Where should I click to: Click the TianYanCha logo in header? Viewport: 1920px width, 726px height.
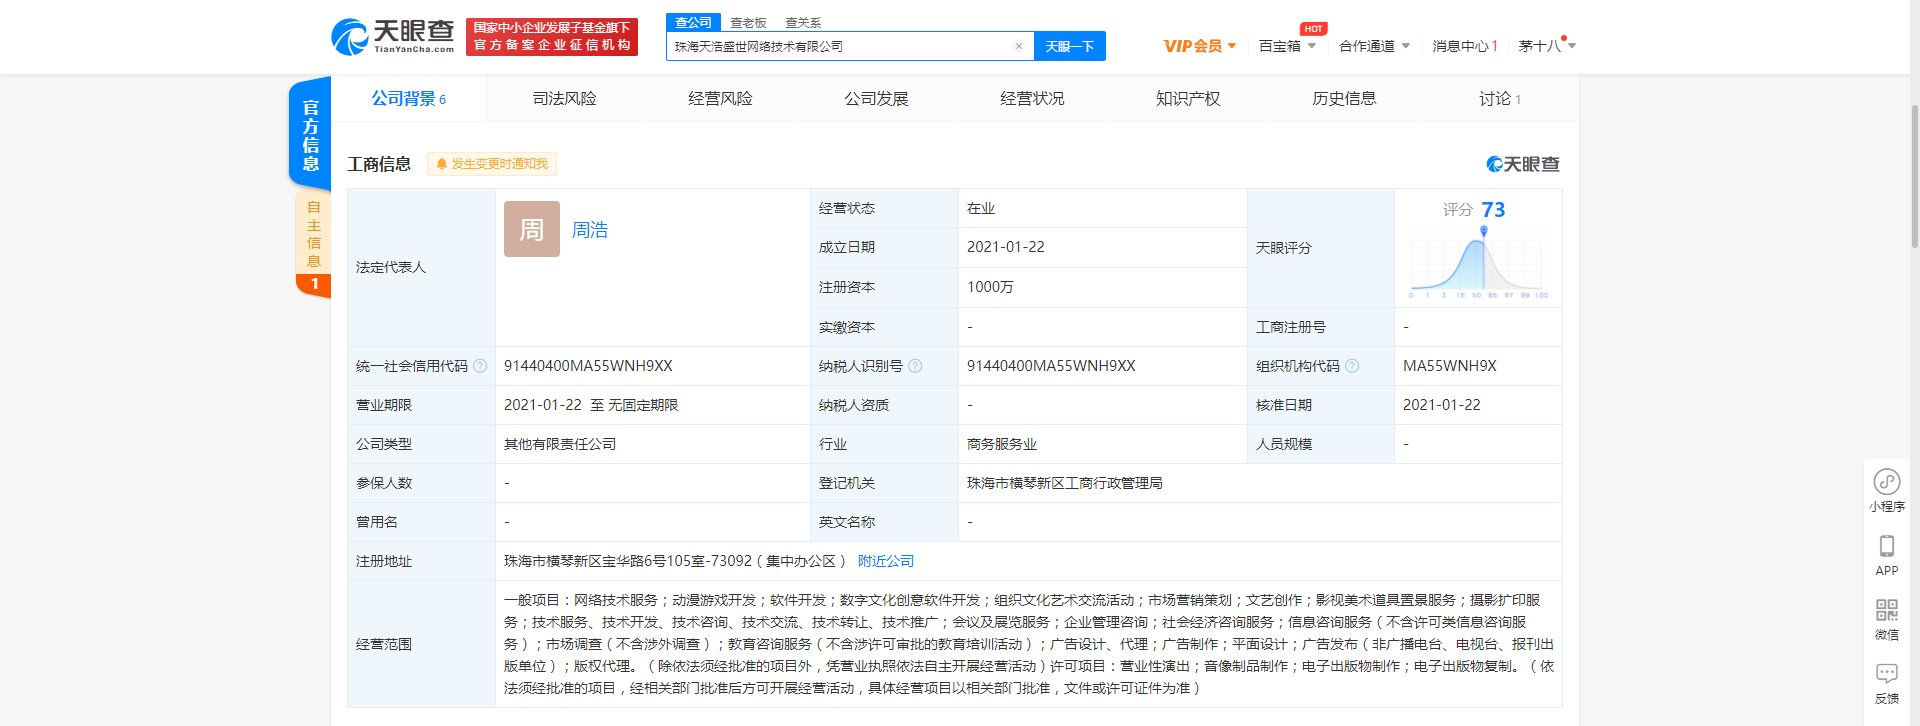tap(392, 37)
